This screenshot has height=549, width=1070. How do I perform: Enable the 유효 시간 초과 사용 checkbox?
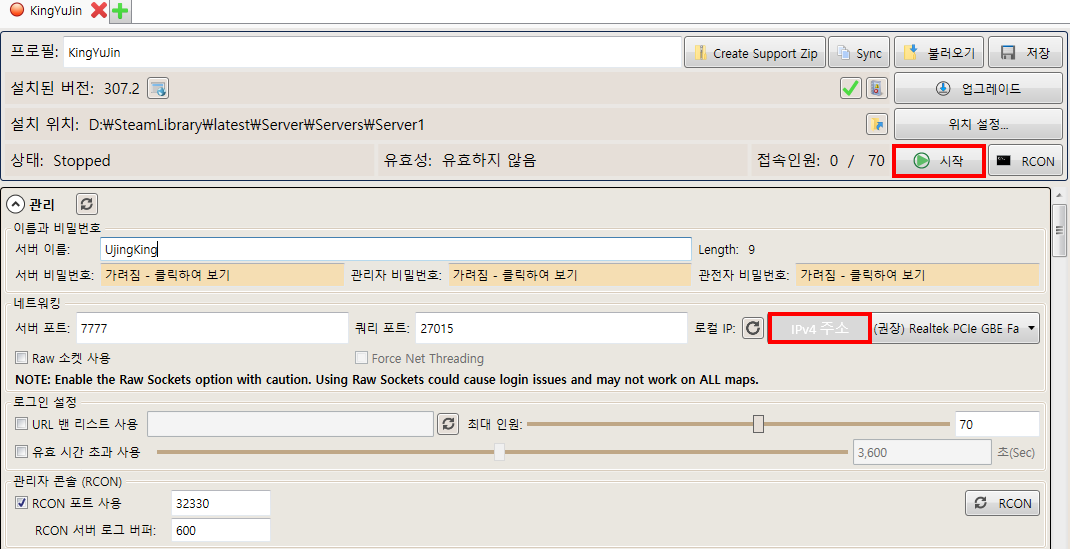(x=22, y=451)
